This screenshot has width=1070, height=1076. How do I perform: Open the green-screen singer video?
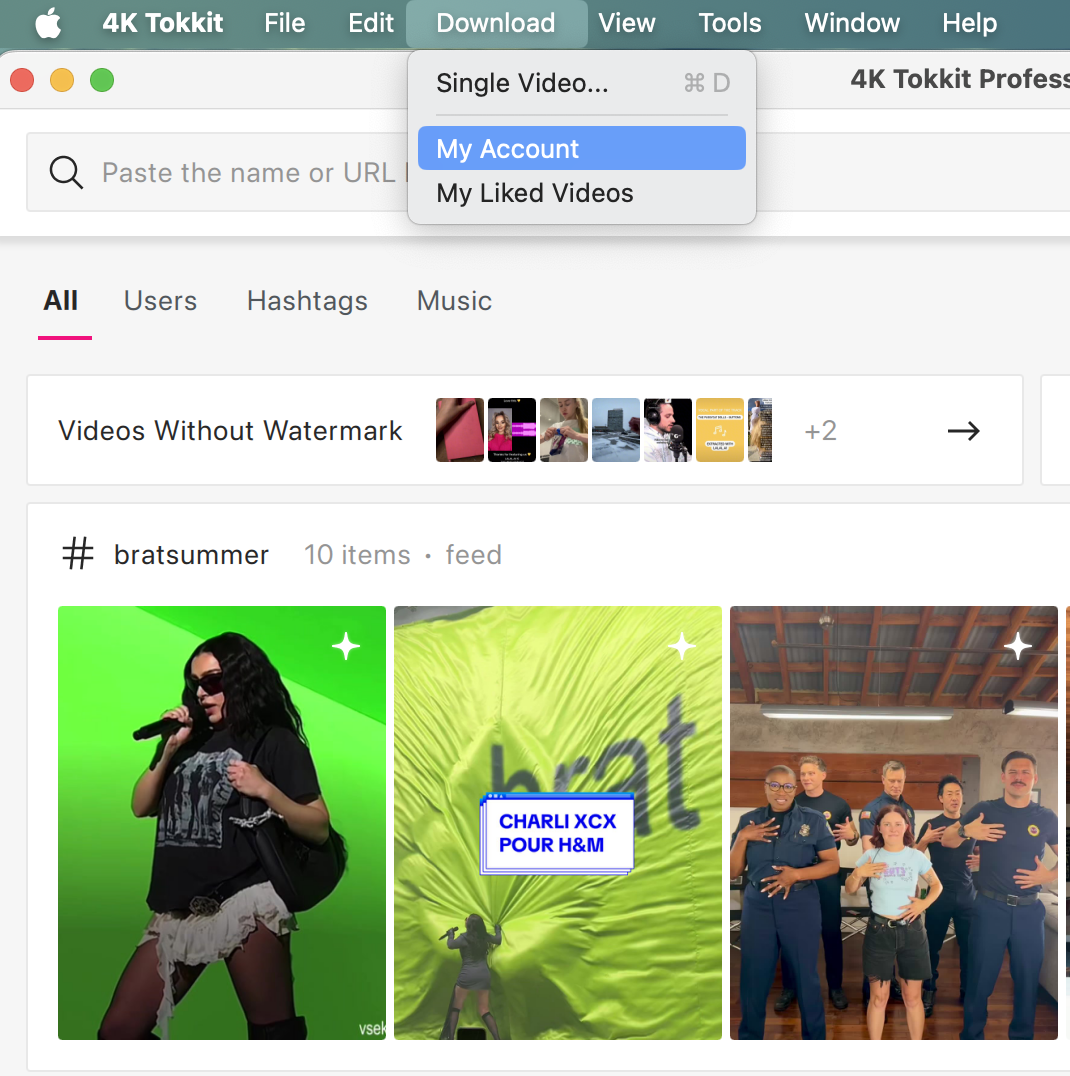point(222,823)
